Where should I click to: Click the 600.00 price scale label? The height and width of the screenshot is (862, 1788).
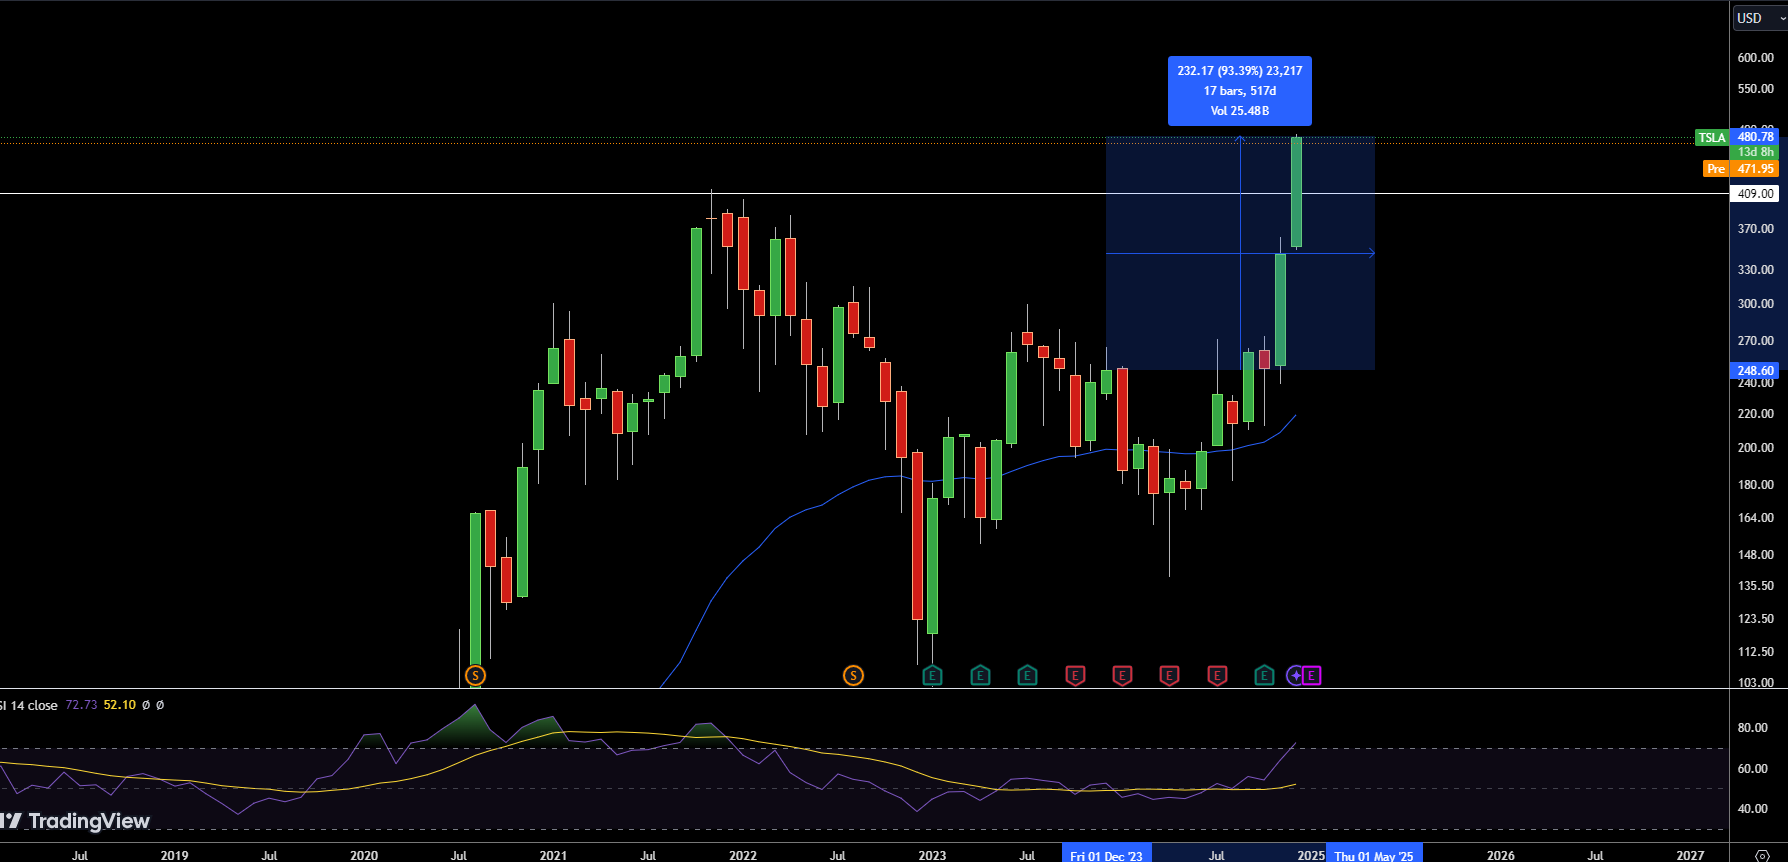[1755, 58]
